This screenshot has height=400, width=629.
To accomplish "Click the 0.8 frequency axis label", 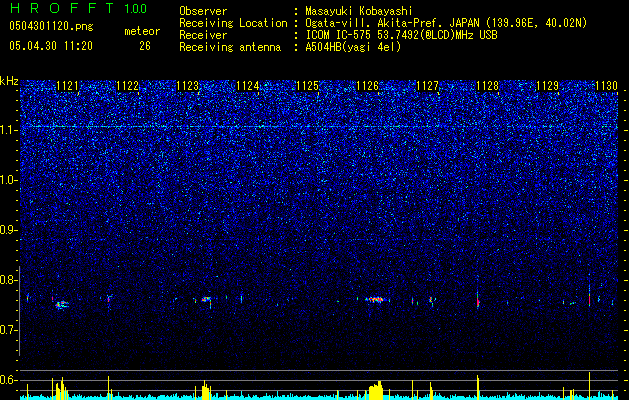I will pyautogui.click(x=8, y=280).
